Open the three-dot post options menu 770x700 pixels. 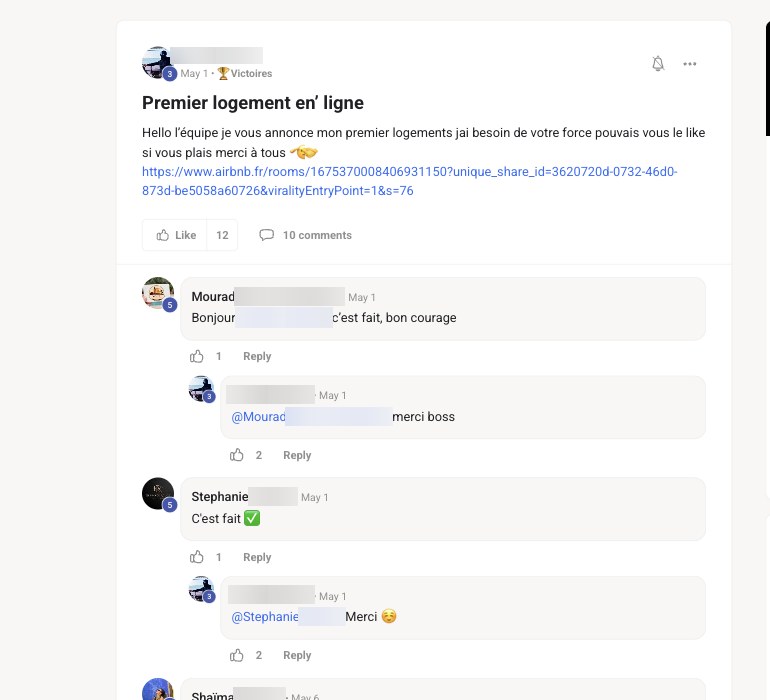(x=689, y=64)
